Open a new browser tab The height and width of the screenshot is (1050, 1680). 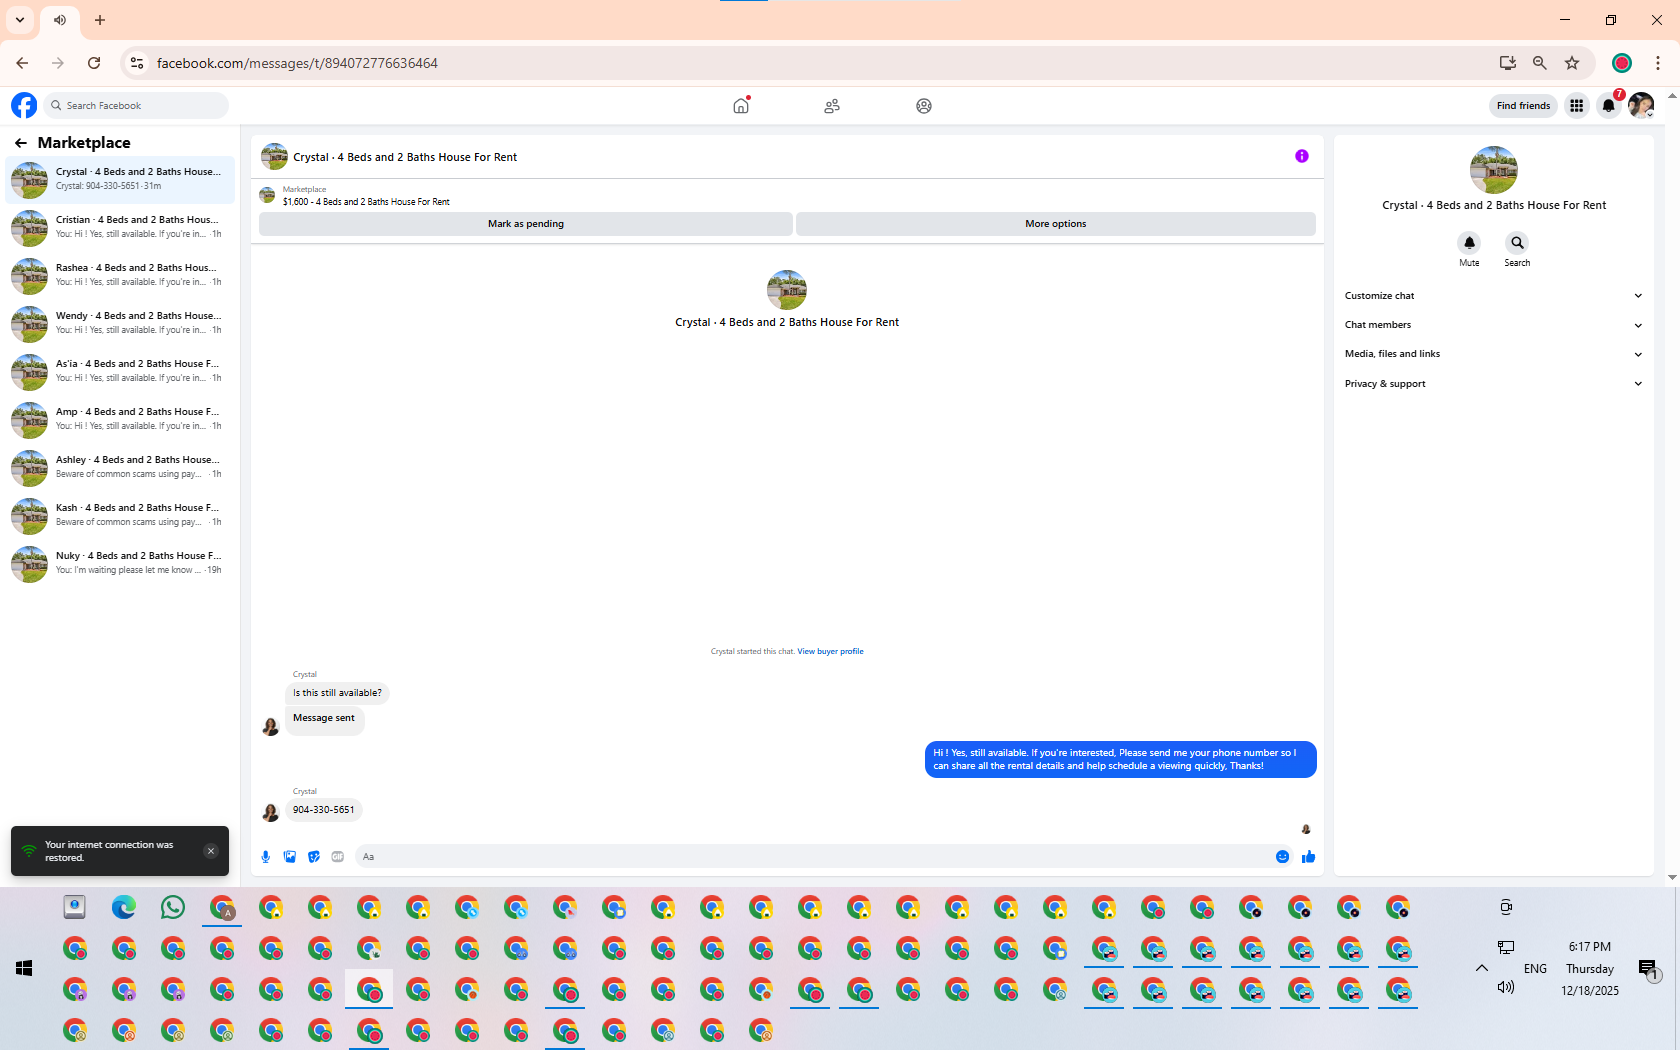100,20
